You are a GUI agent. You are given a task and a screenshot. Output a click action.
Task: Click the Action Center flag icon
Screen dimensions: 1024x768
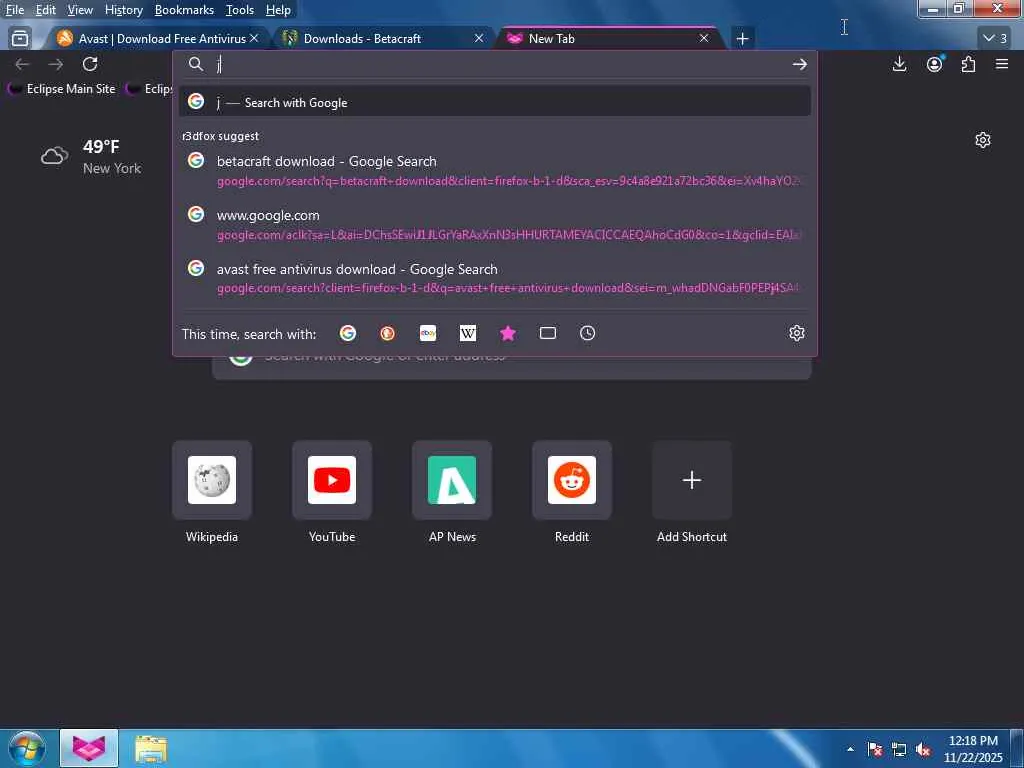coord(875,750)
